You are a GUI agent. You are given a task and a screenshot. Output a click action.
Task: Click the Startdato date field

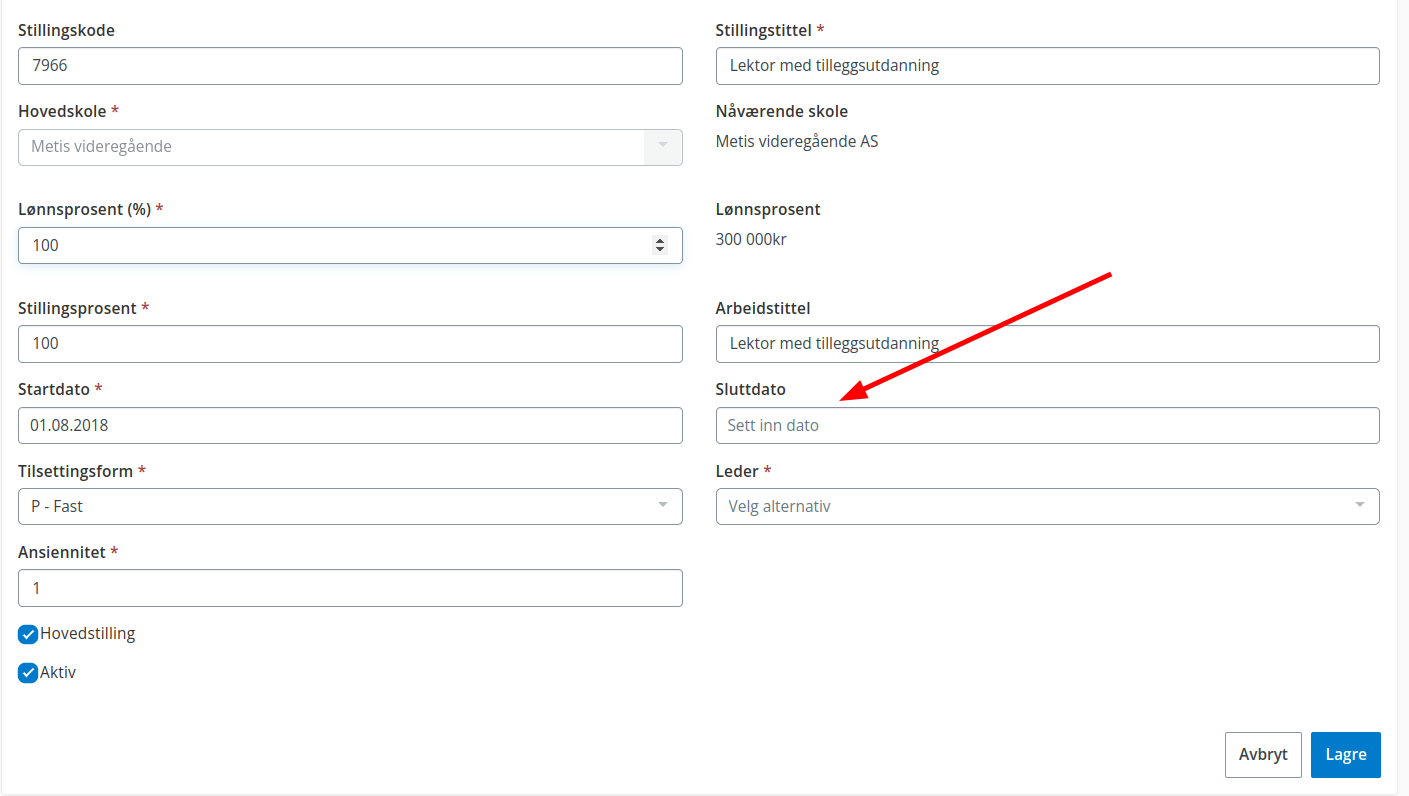[x=350, y=425]
